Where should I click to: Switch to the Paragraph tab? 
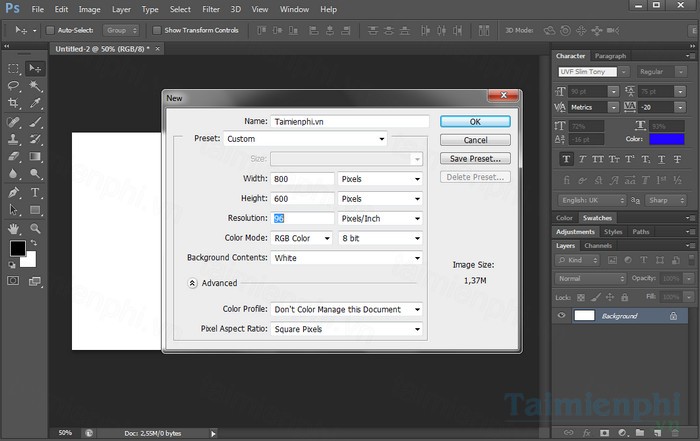coord(610,56)
